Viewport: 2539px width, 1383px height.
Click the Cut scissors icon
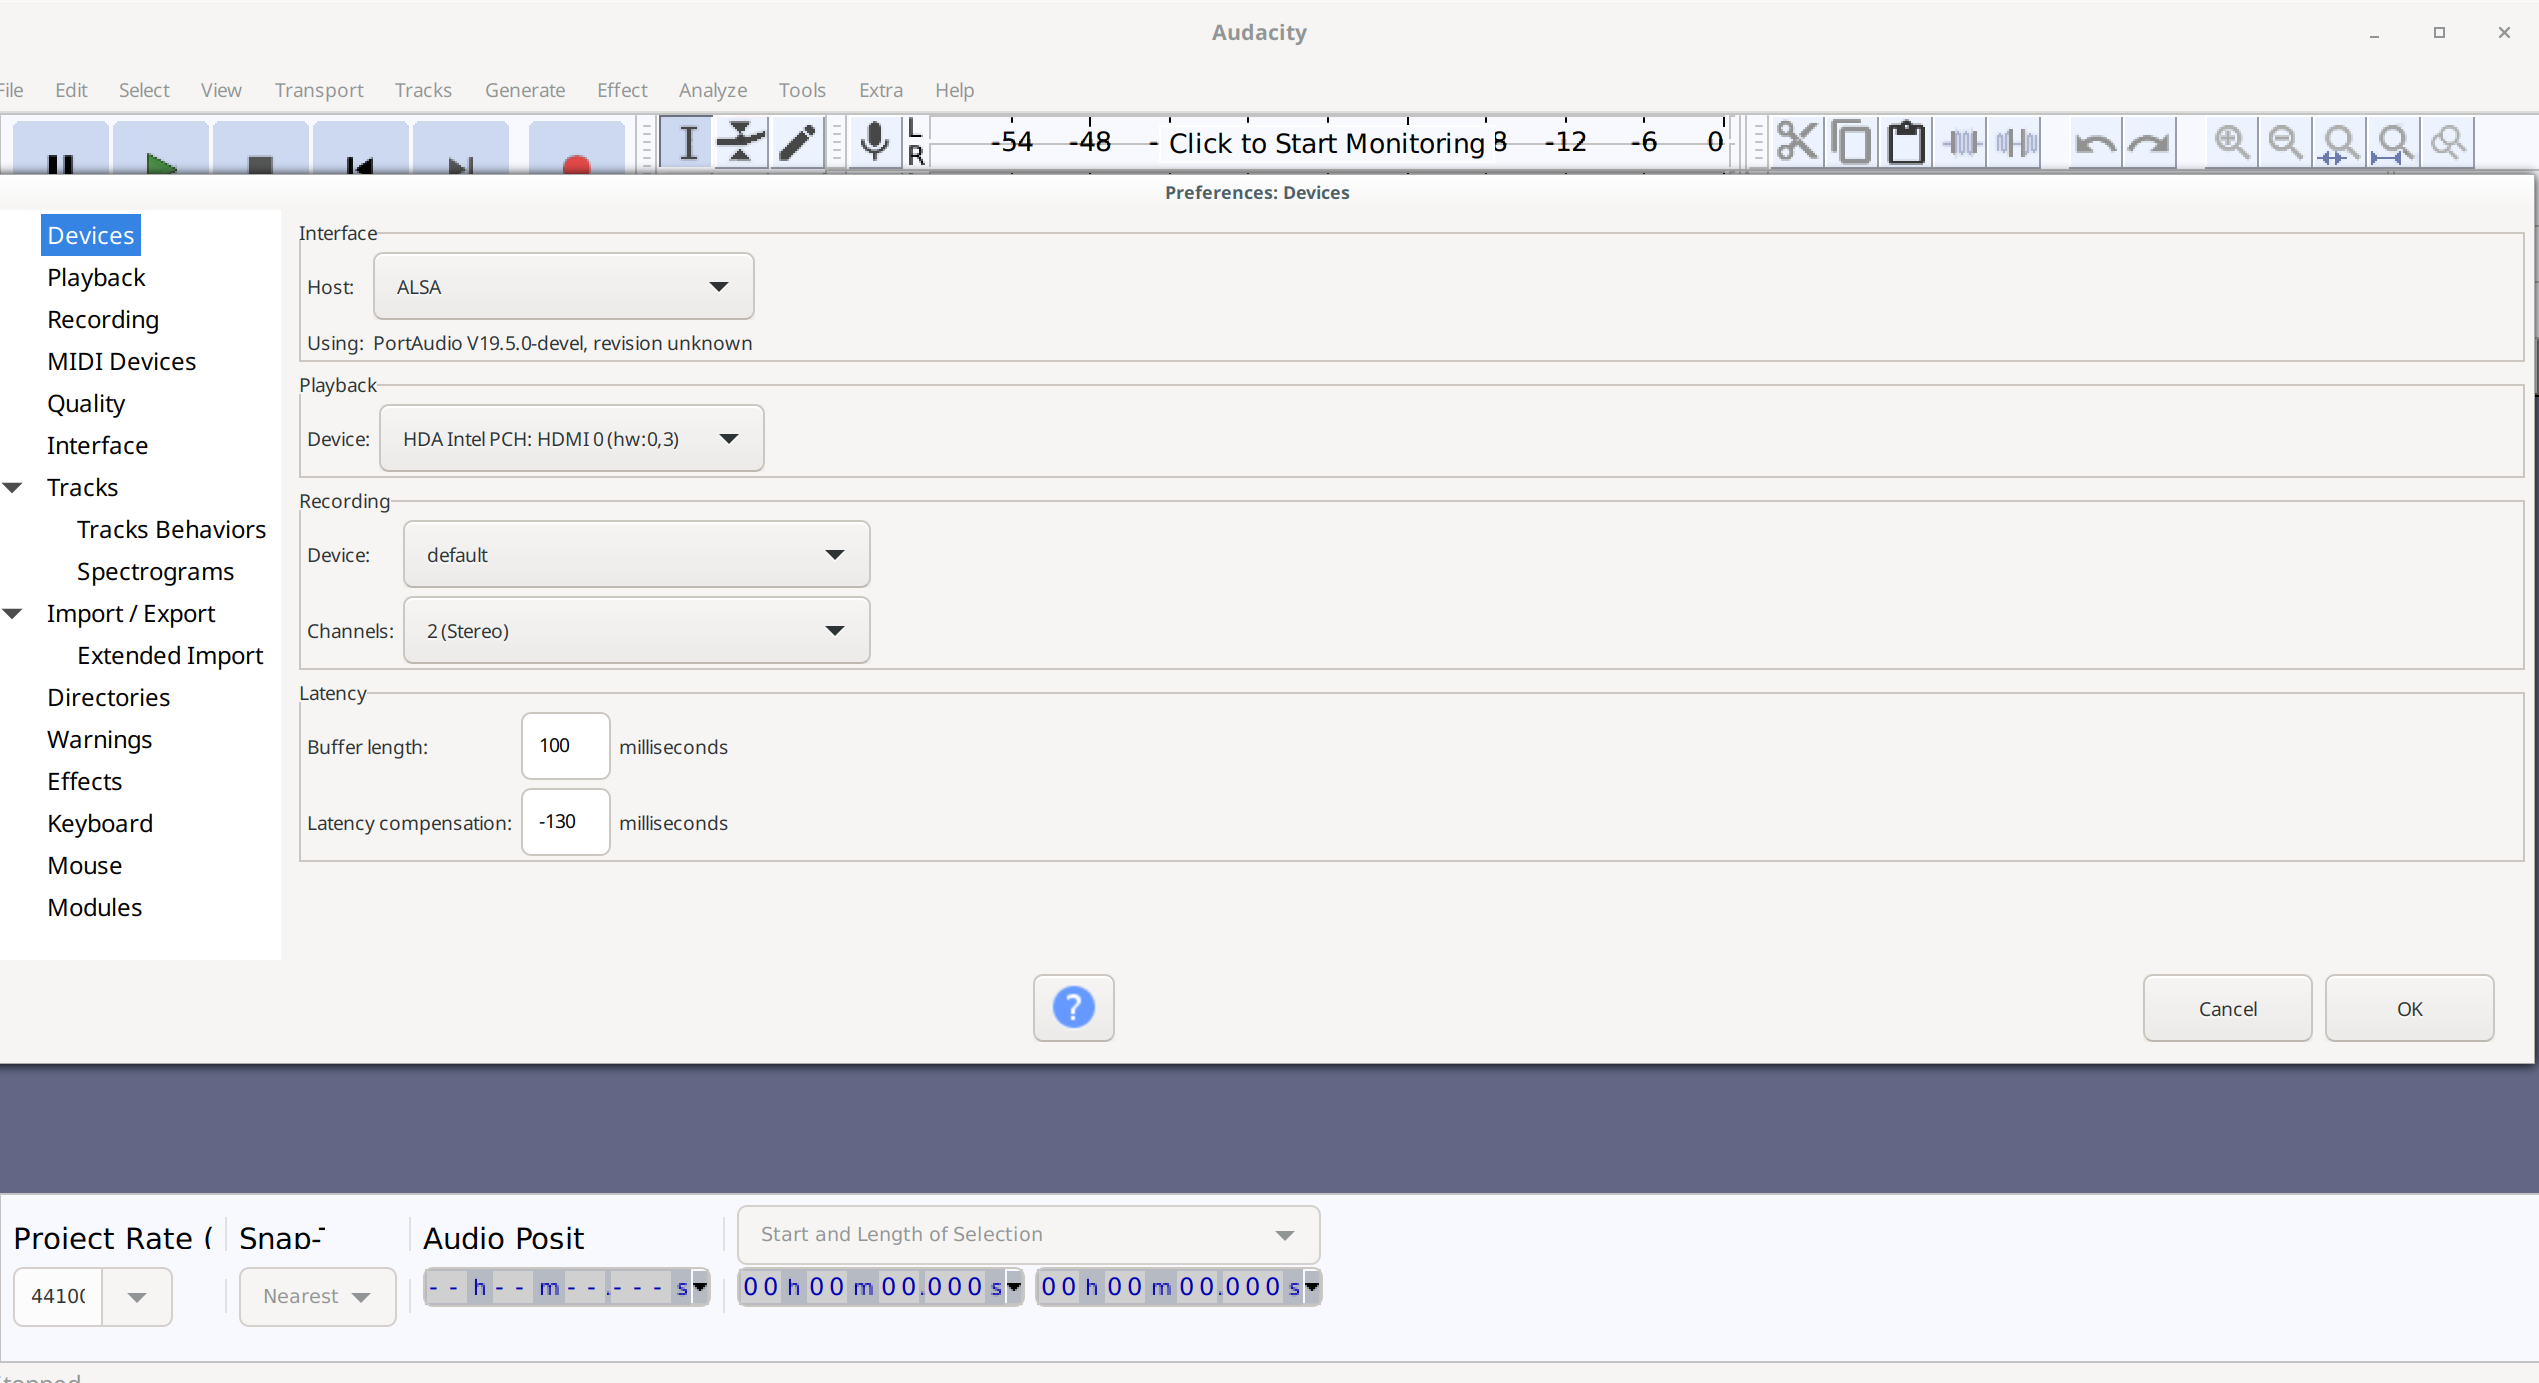(1797, 143)
